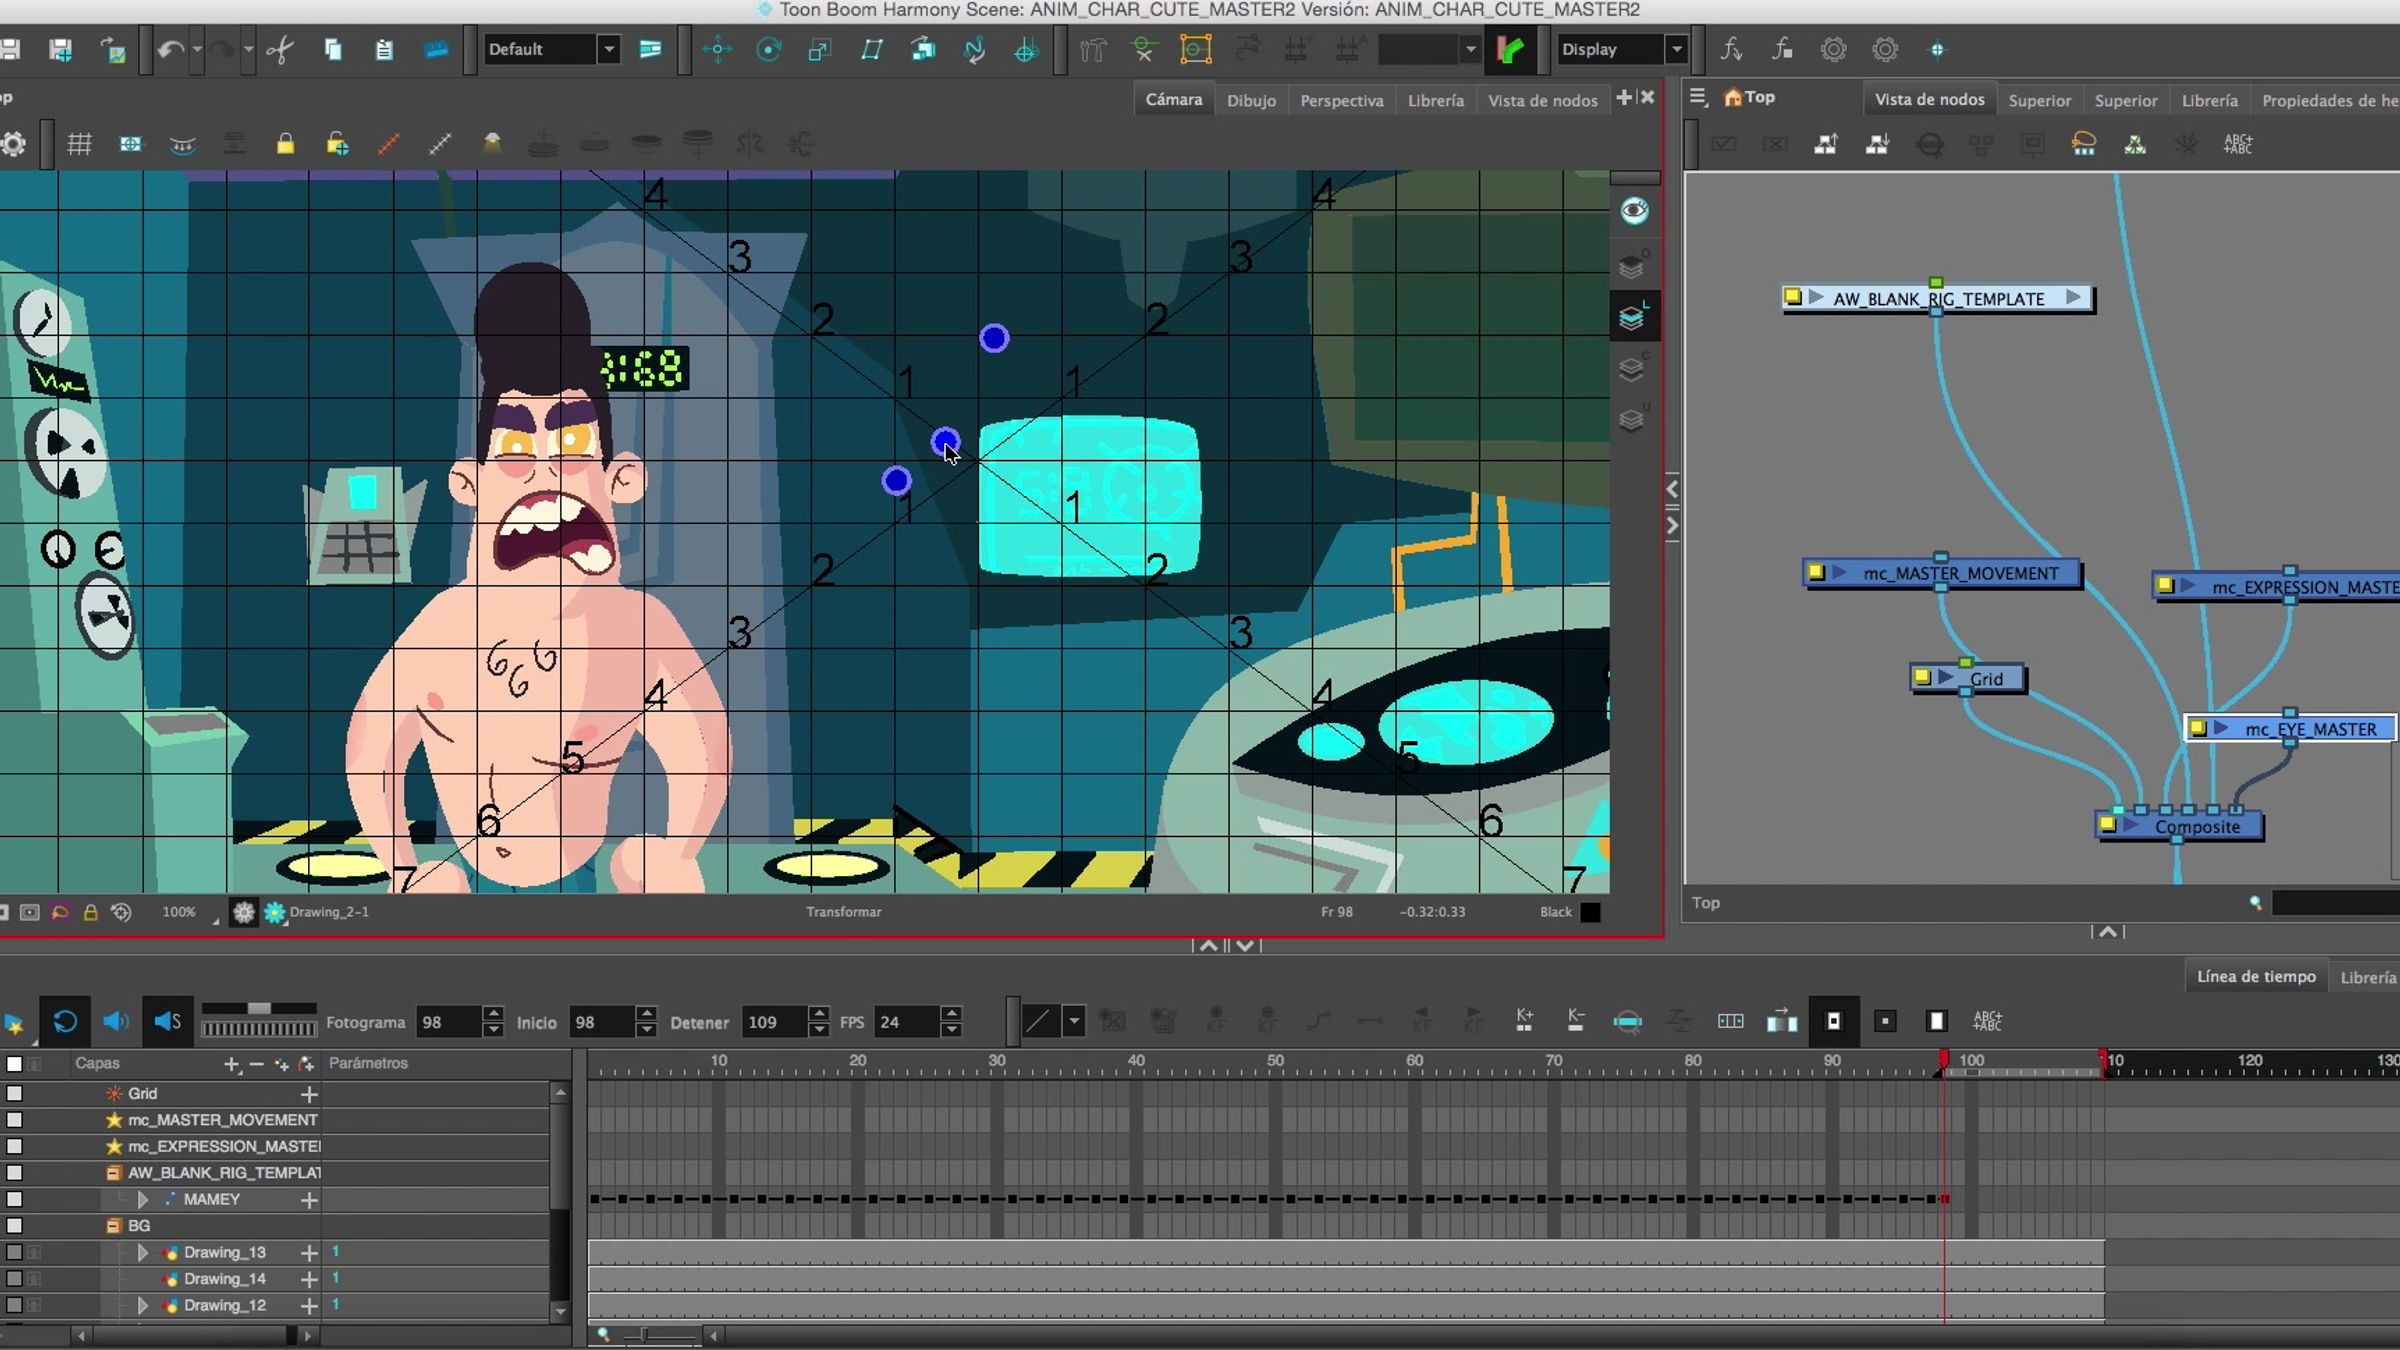Viewport: 2400px width, 1350px height.
Task: Expand the MAMEY layer
Action: coord(142,1199)
